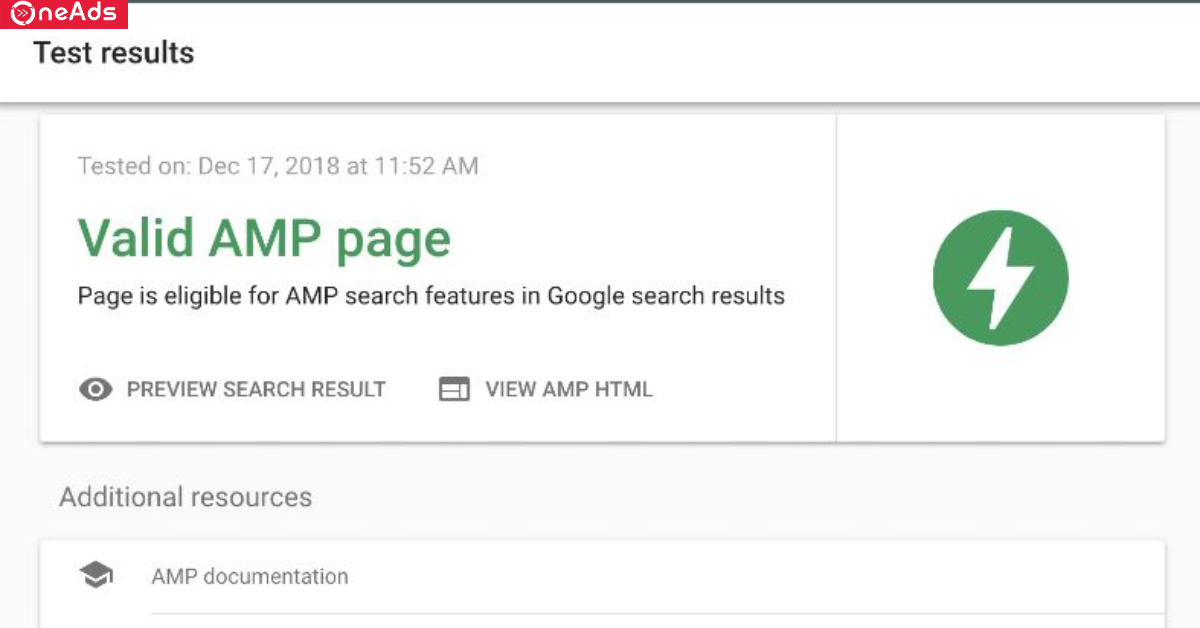The height and width of the screenshot is (628, 1200).
Task: Click the eye icon for search preview
Action: point(96,389)
